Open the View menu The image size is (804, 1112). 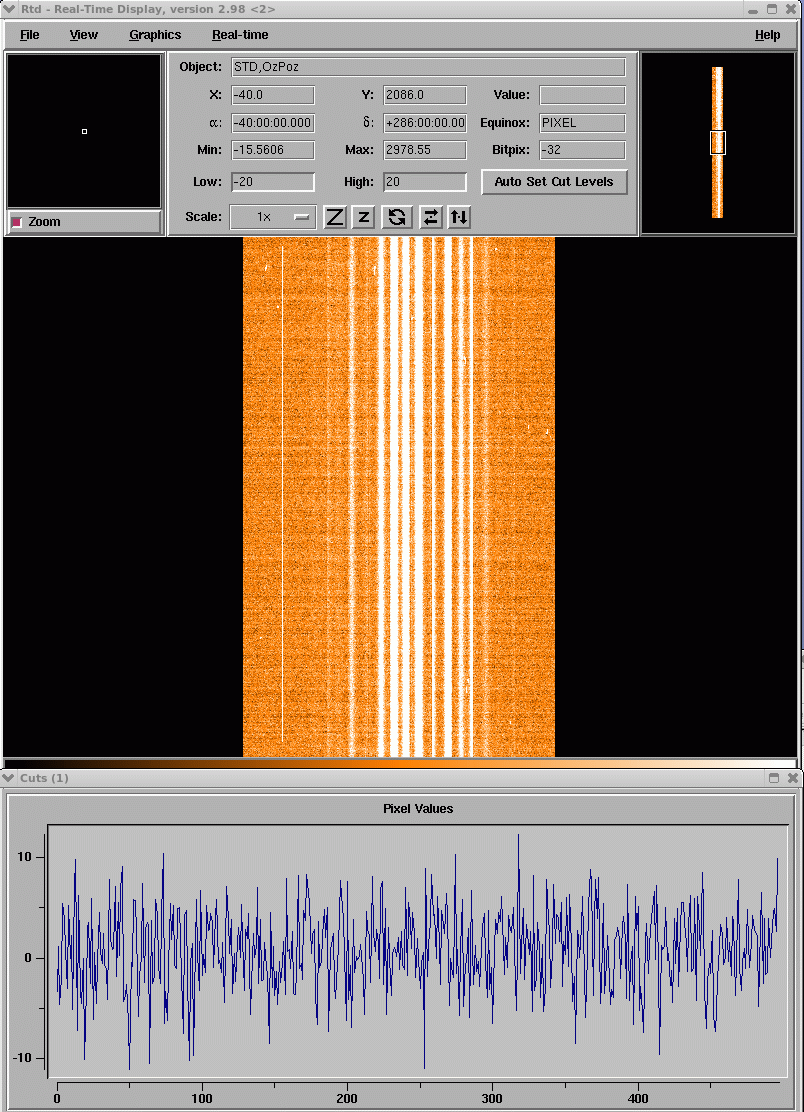point(84,35)
